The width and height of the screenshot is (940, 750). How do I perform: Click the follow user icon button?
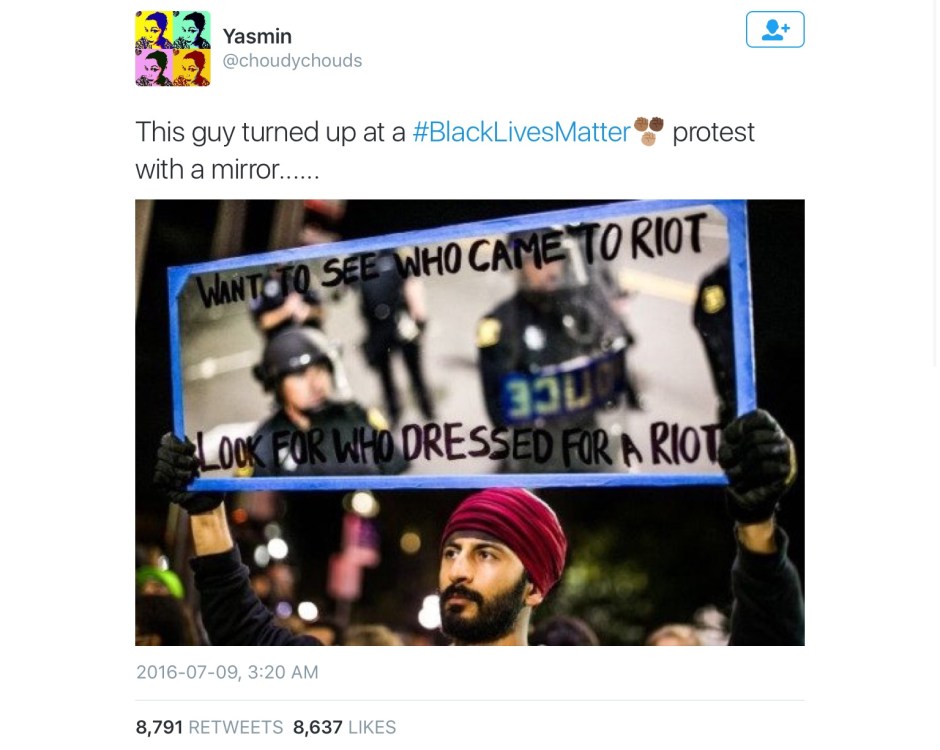pos(775,29)
